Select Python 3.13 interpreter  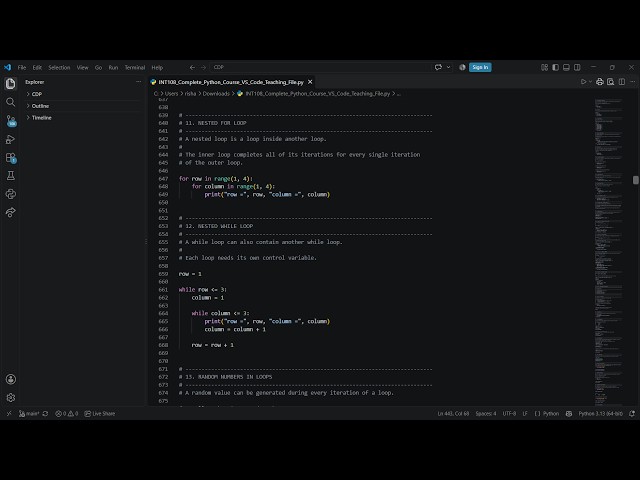point(600,413)
